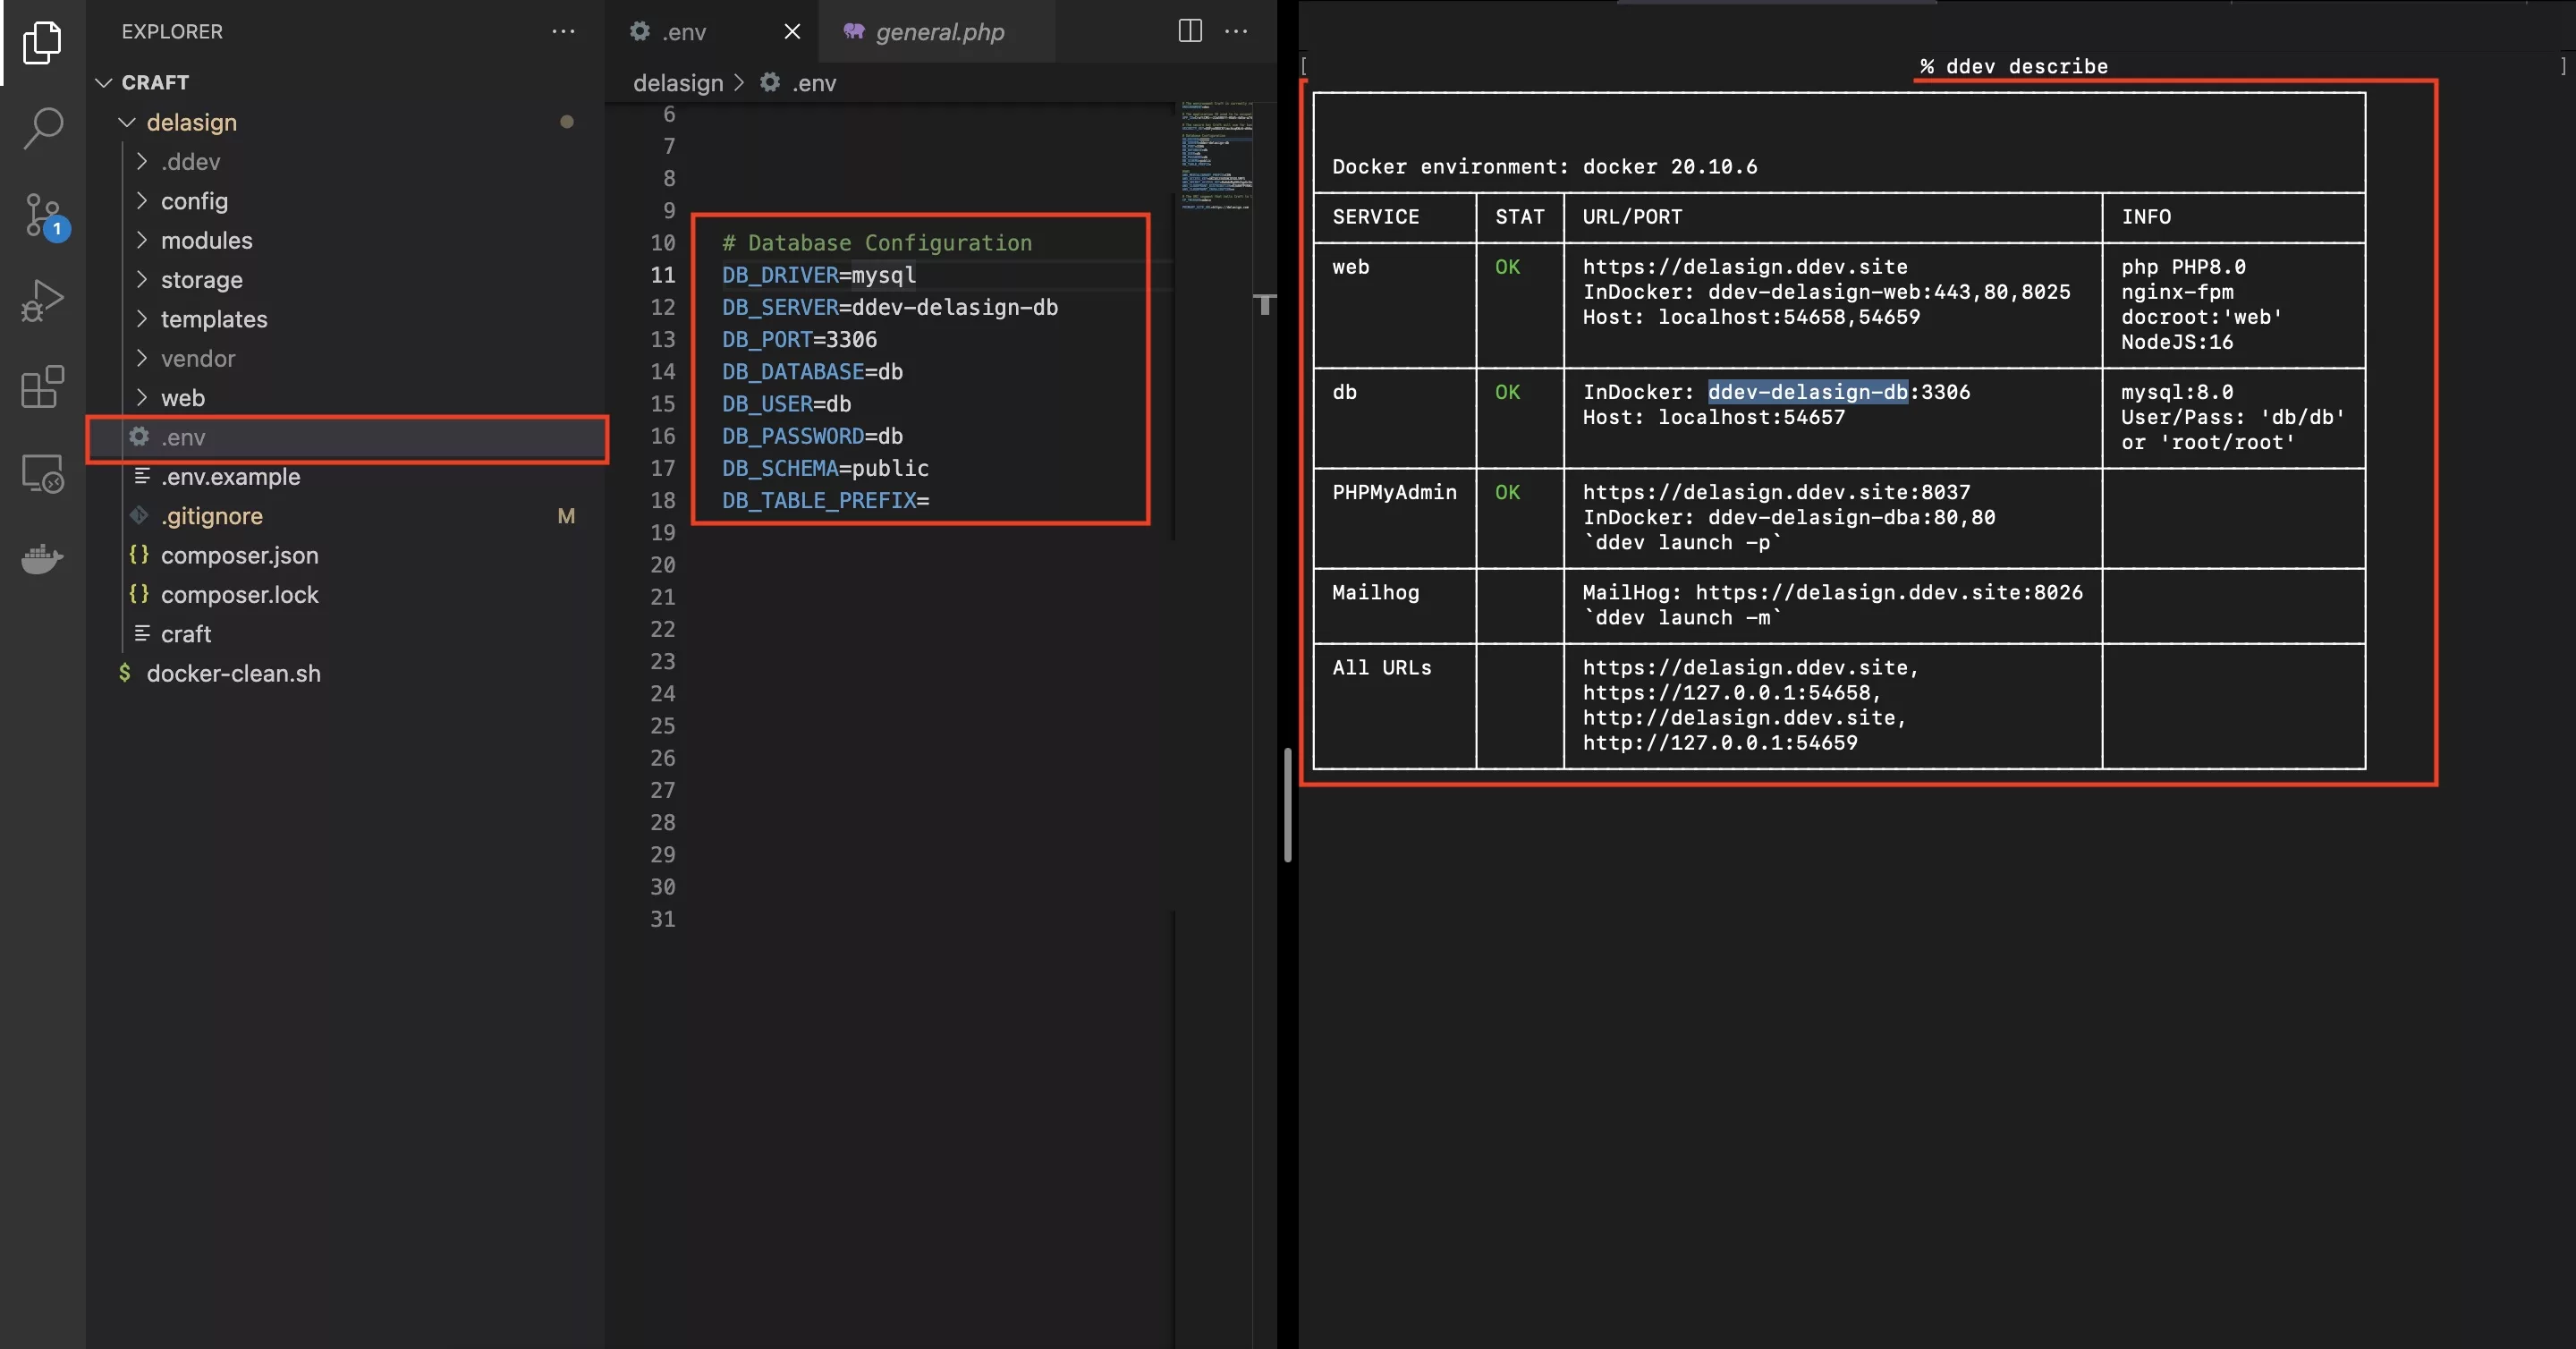Expand the .ddev folder in Explorer
Image resolution: width=2576 pixels, height=1349 pixels.
click(x=189, y=160)
